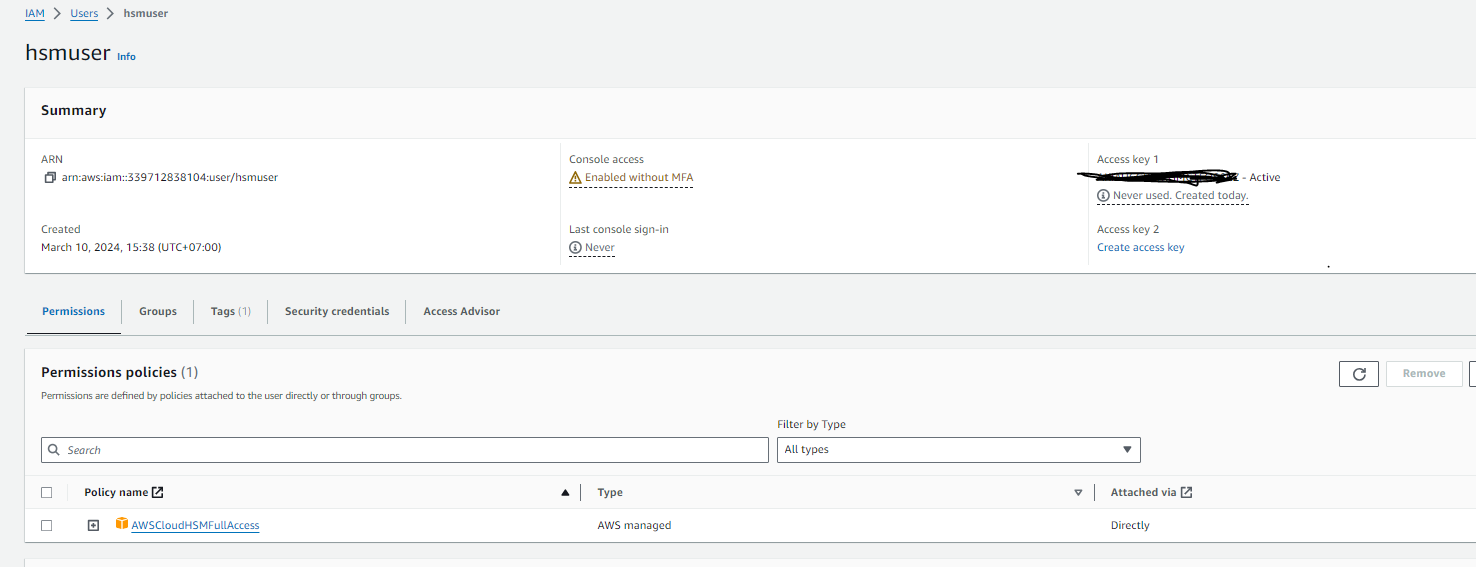Click the Type column sort arrow
The image size is (1476, 567).
coord(1078,492)
